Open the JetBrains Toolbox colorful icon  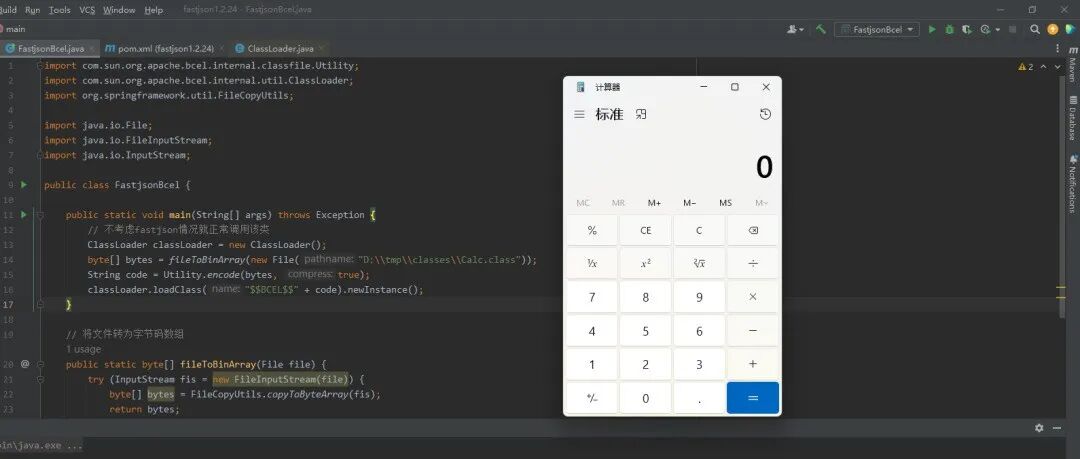coord(1070,30)
